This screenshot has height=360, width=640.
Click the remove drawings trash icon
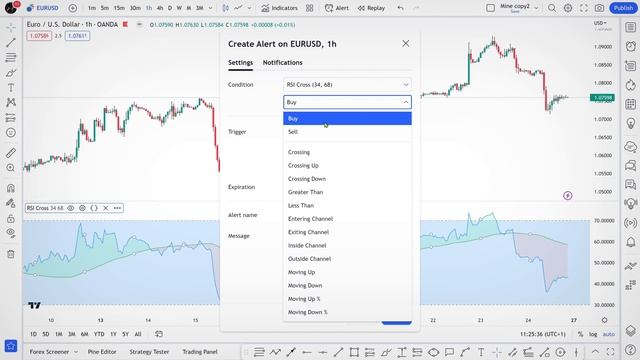pos(11,254)
